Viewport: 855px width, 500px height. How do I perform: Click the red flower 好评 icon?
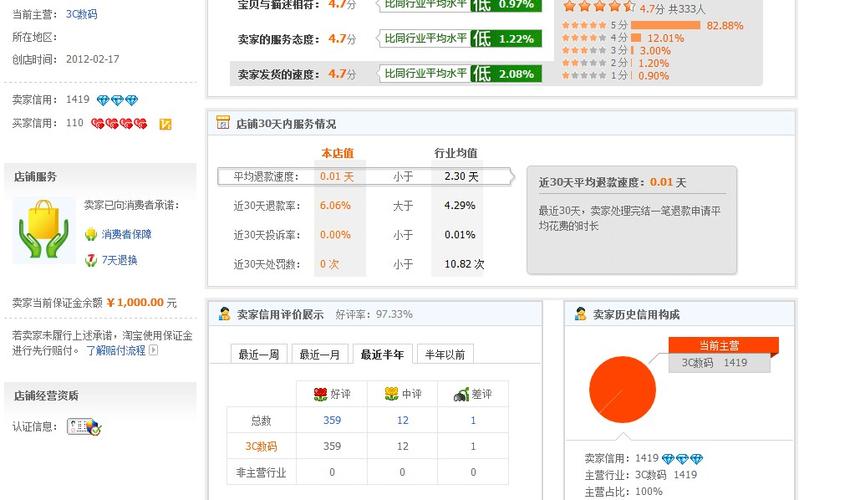click(321, 394)
